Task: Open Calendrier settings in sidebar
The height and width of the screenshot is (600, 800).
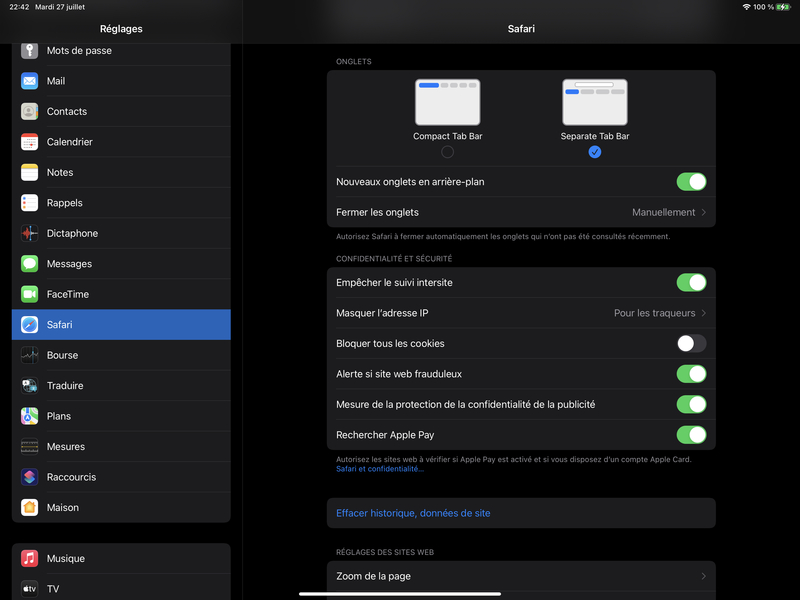Action: (121, 142)
